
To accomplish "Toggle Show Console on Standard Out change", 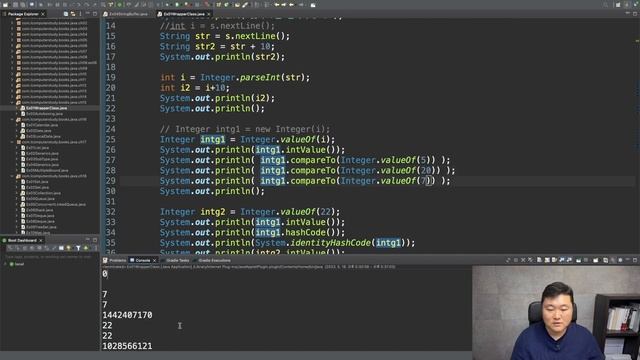I will point(562,260).
